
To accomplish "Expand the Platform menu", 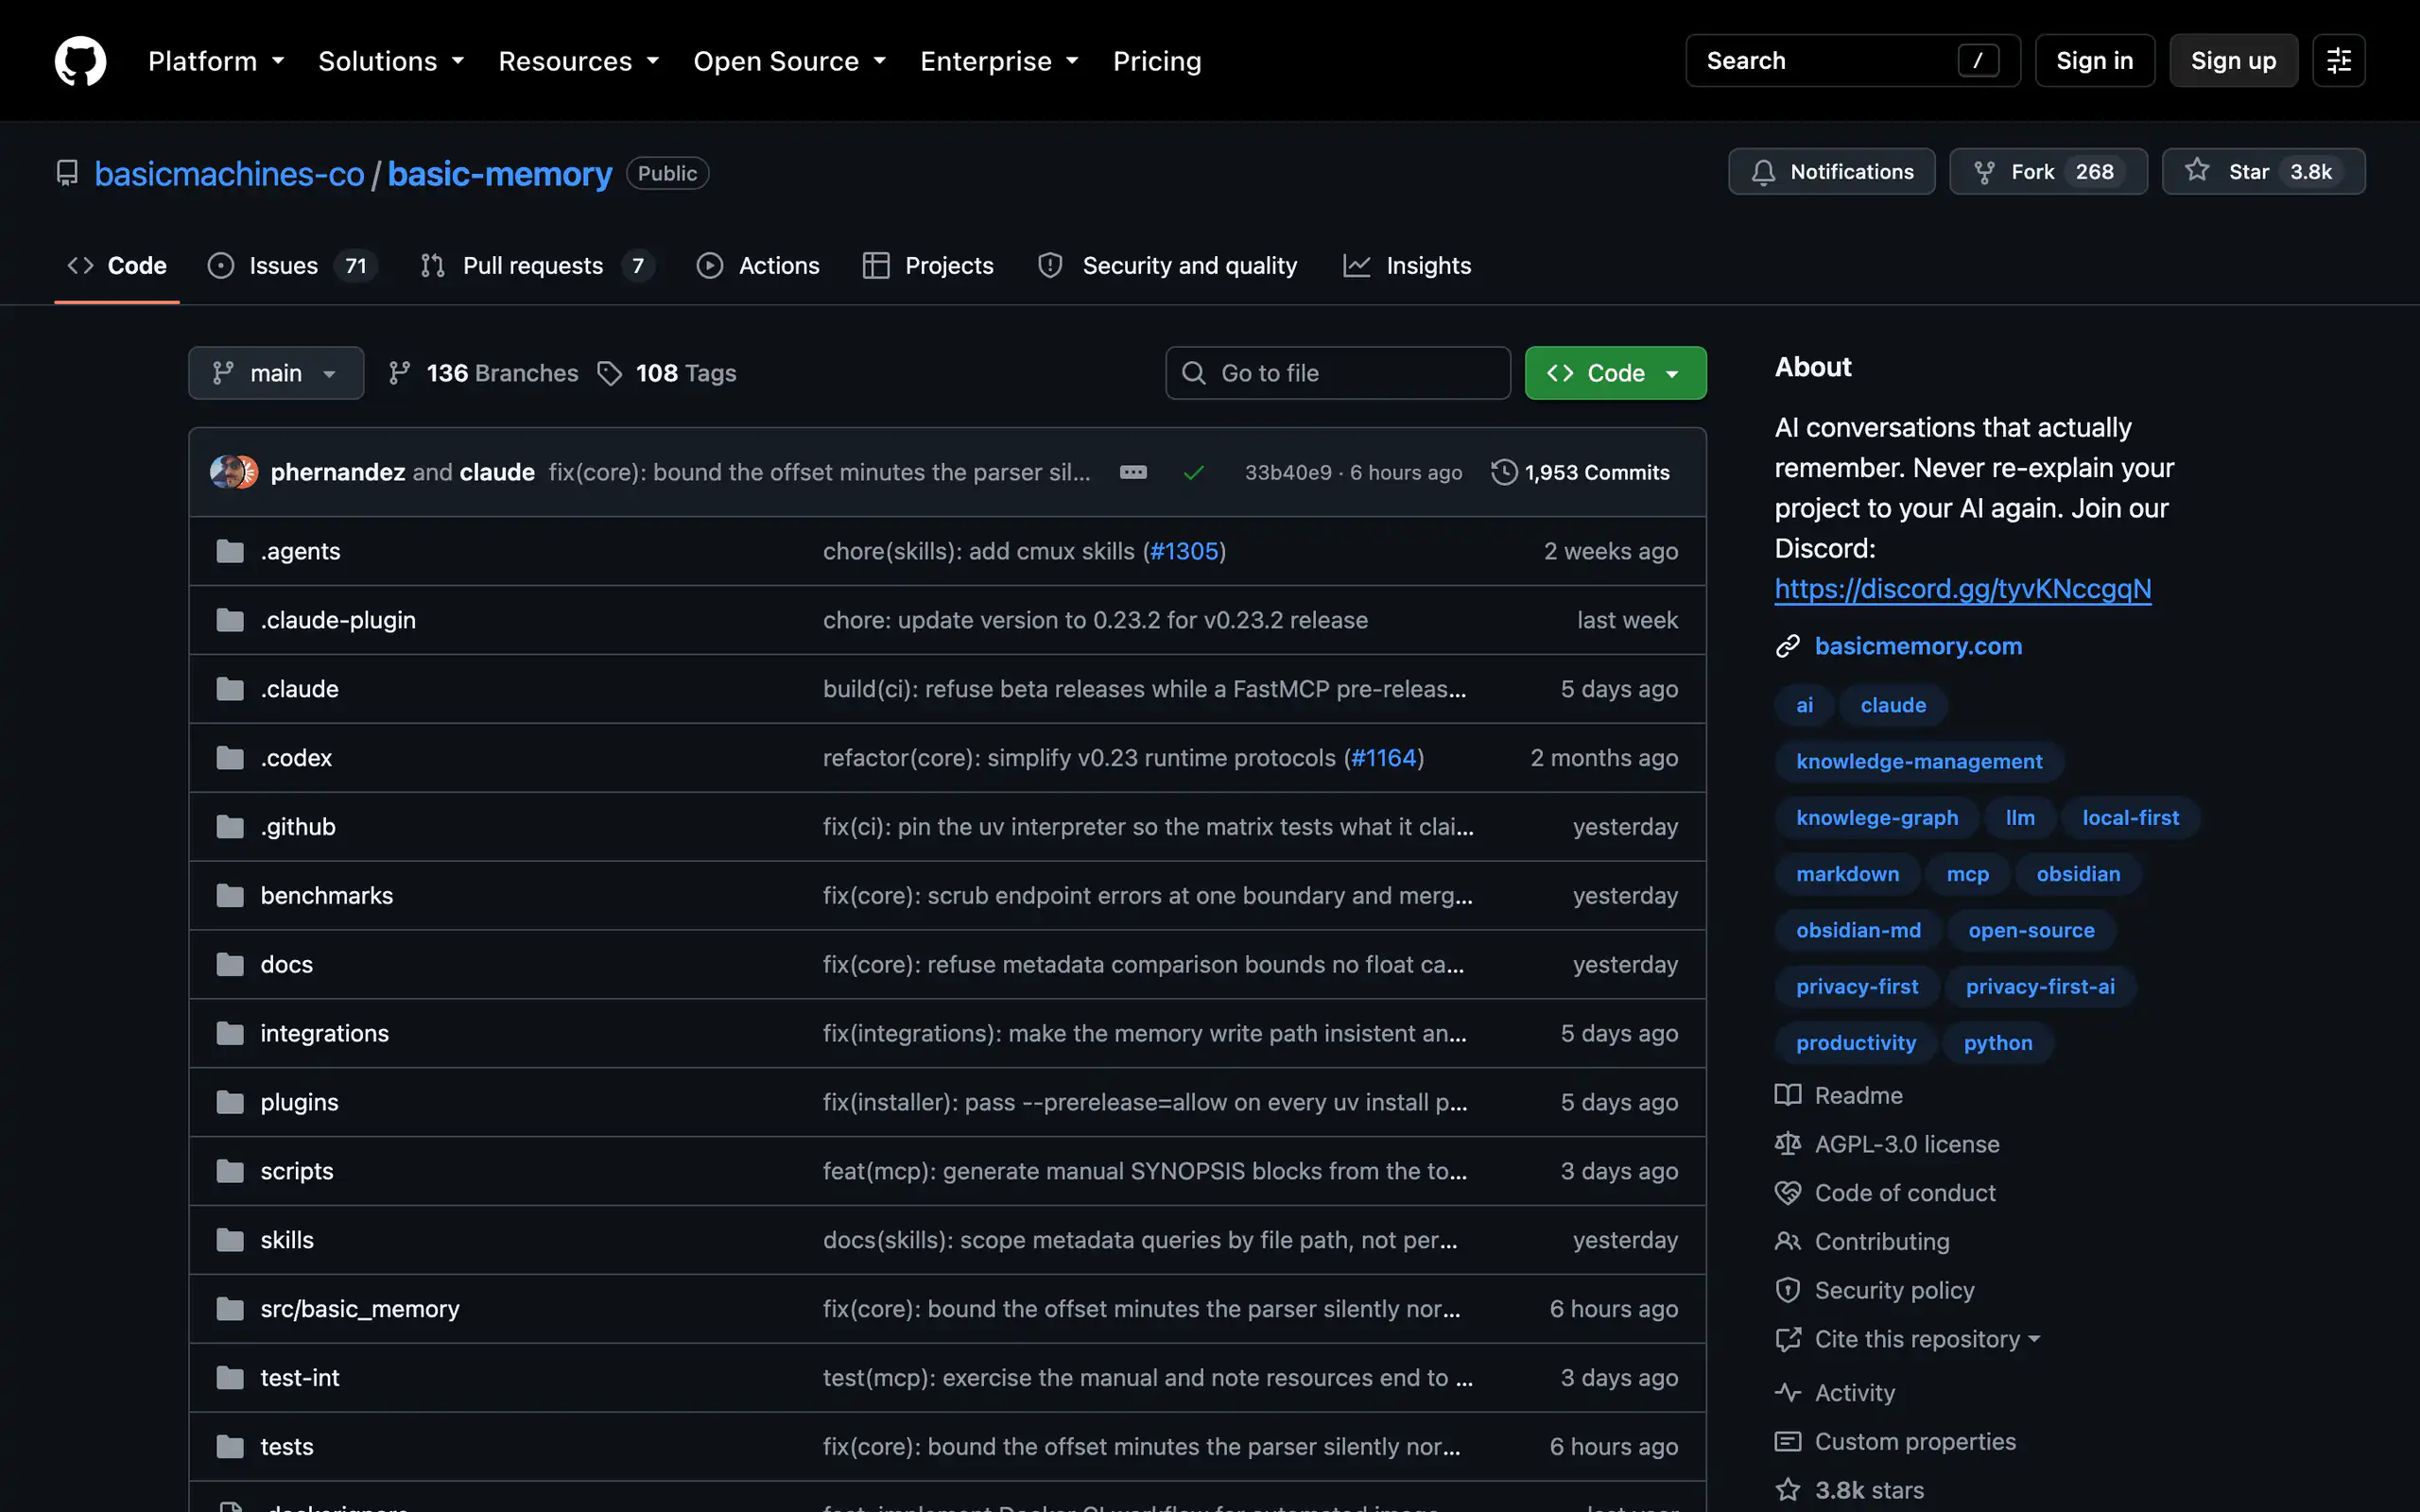I will pos(217,61).
